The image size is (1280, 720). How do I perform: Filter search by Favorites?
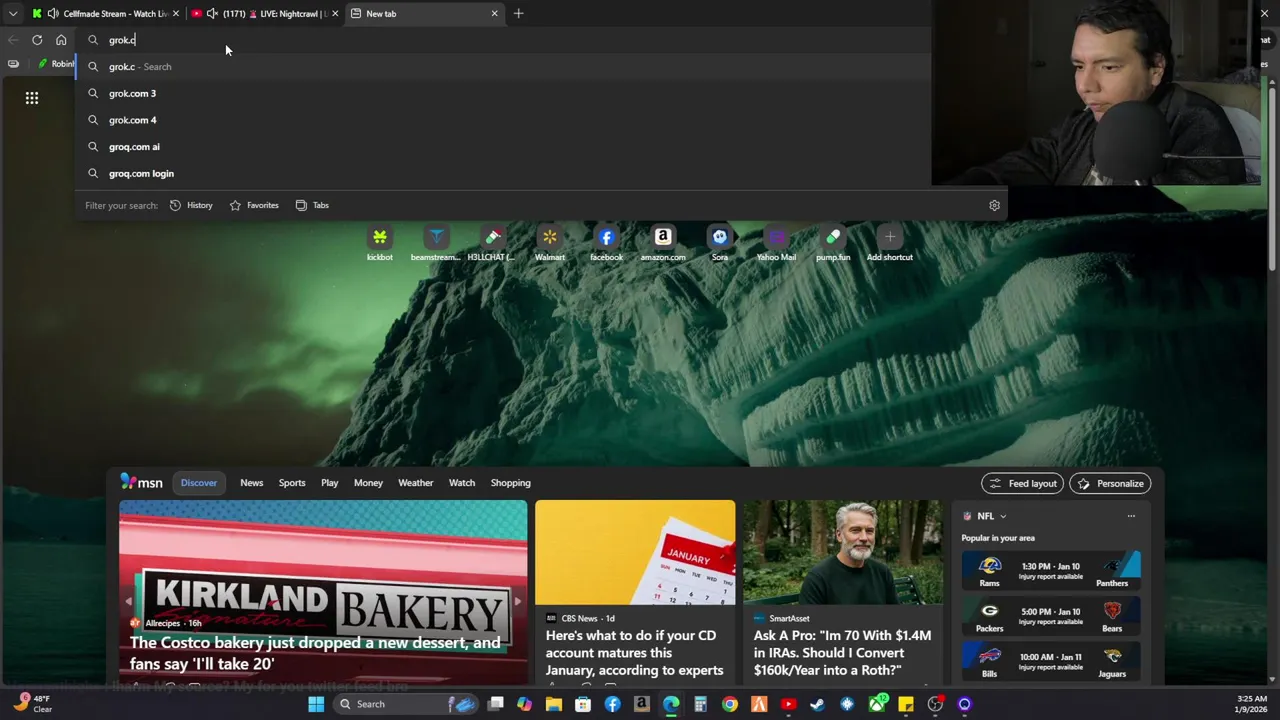tap(254, 205)
